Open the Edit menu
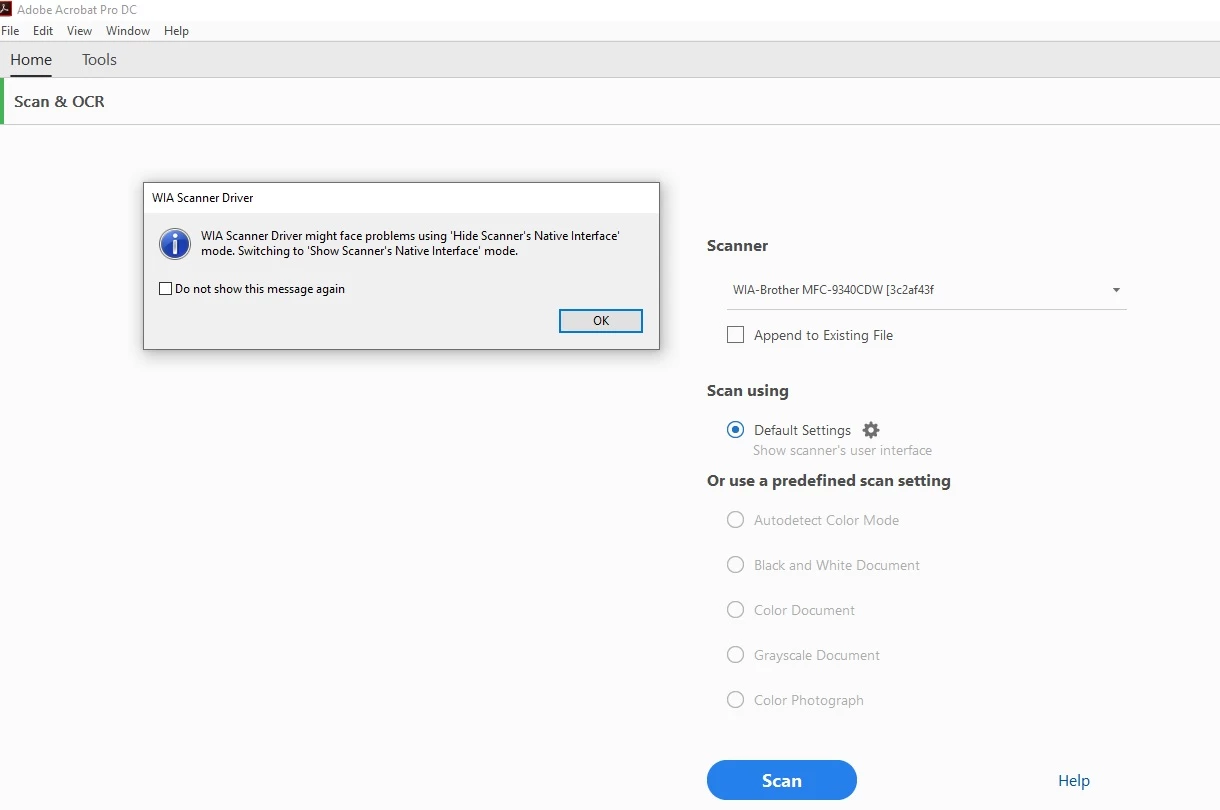The height and width of the screenshot is (810, 1220). pos(43,31)
